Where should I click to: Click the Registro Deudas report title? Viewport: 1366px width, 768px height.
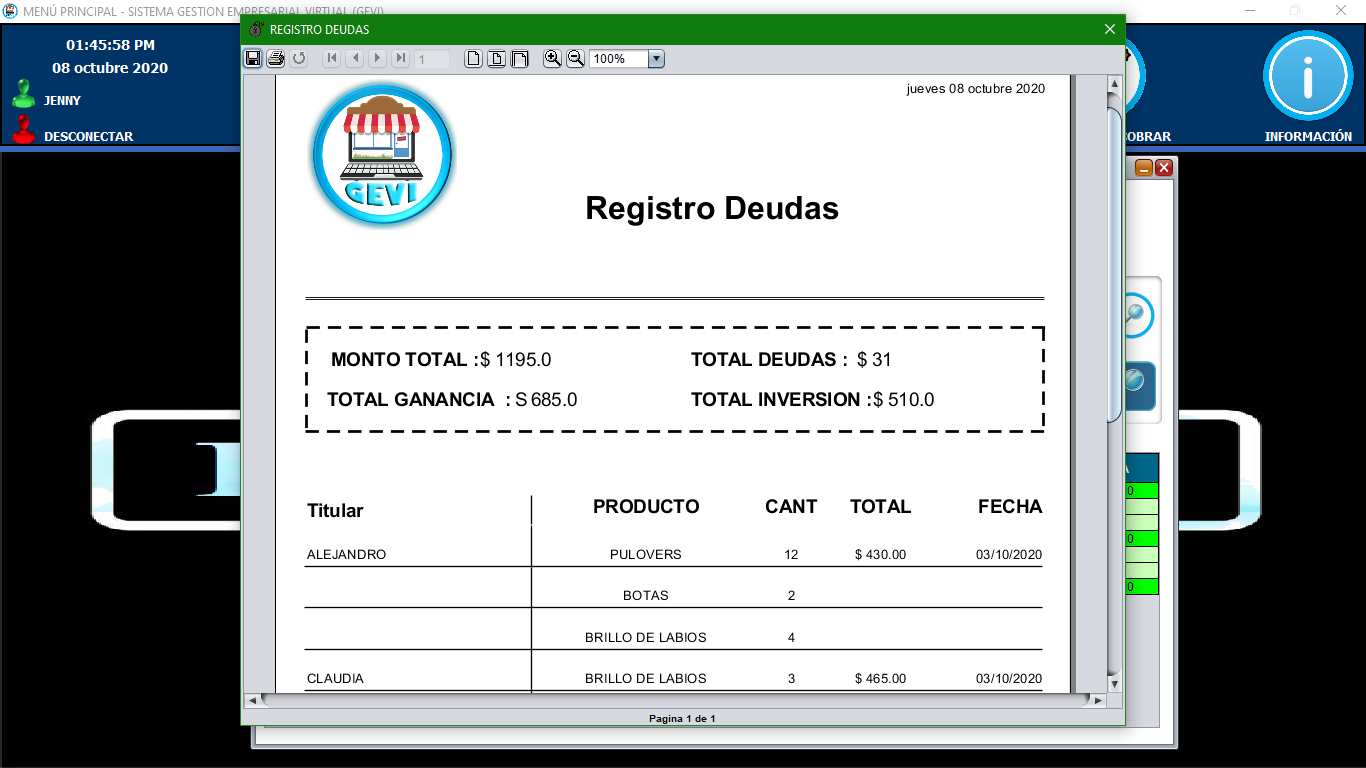pyautogui.click(x=711, y=208)
